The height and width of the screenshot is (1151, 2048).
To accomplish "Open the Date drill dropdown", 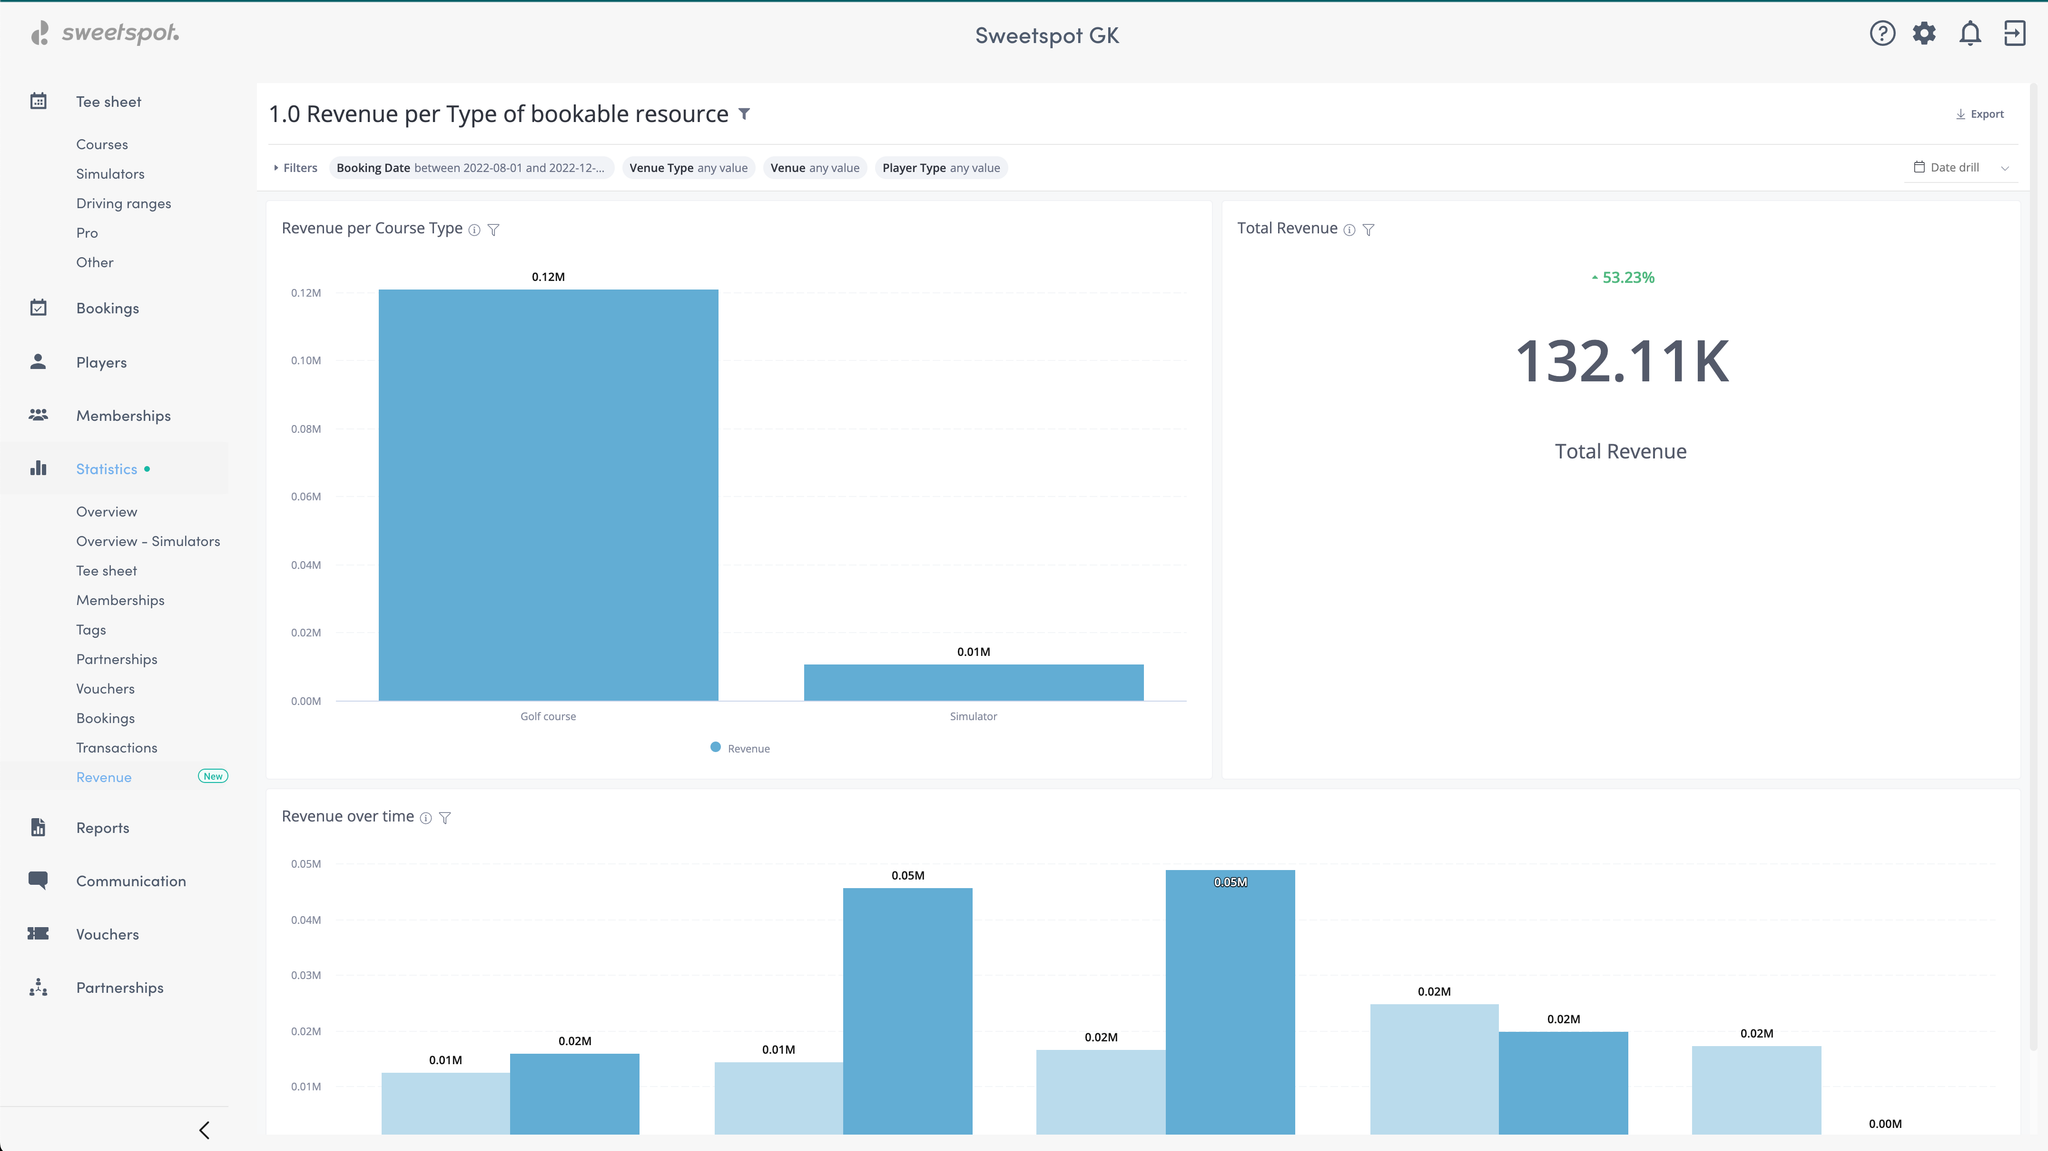I will click(1962, 168).
